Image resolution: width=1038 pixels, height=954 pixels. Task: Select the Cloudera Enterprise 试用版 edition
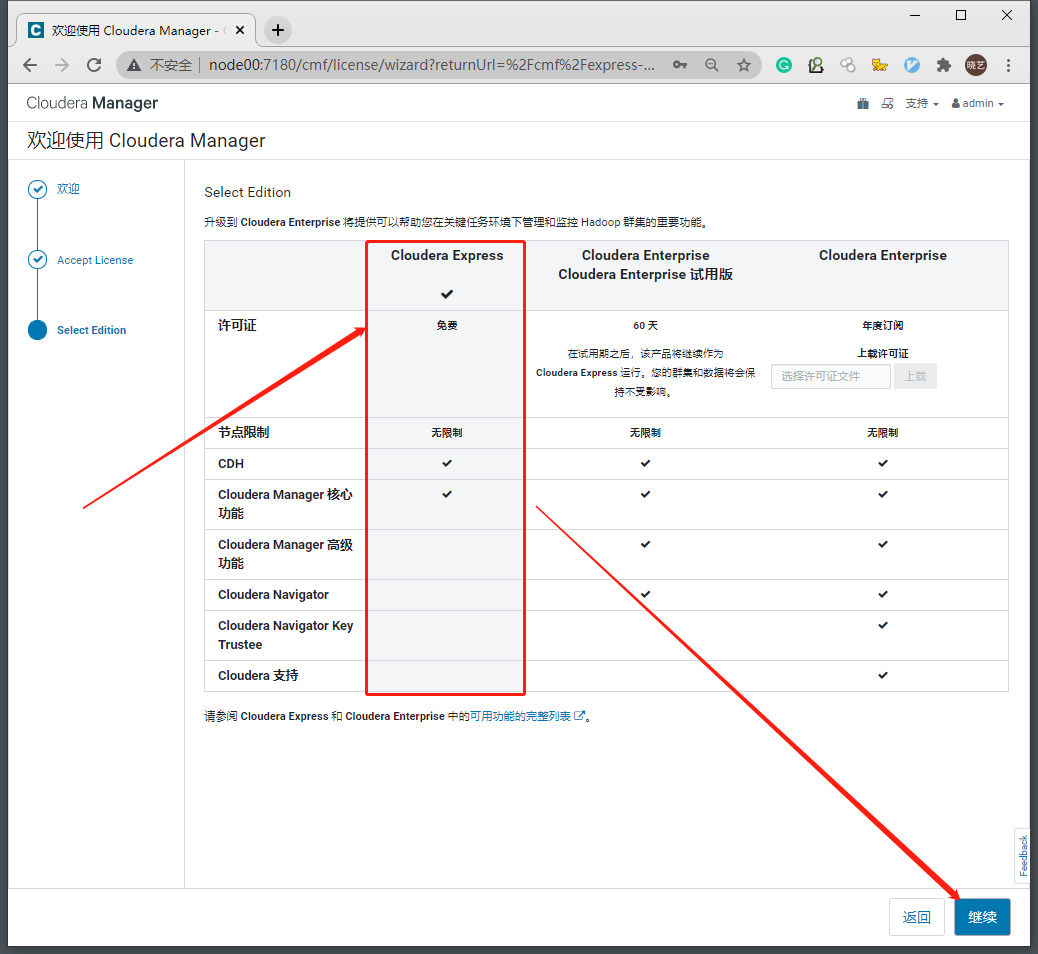(x=645, y=265)
